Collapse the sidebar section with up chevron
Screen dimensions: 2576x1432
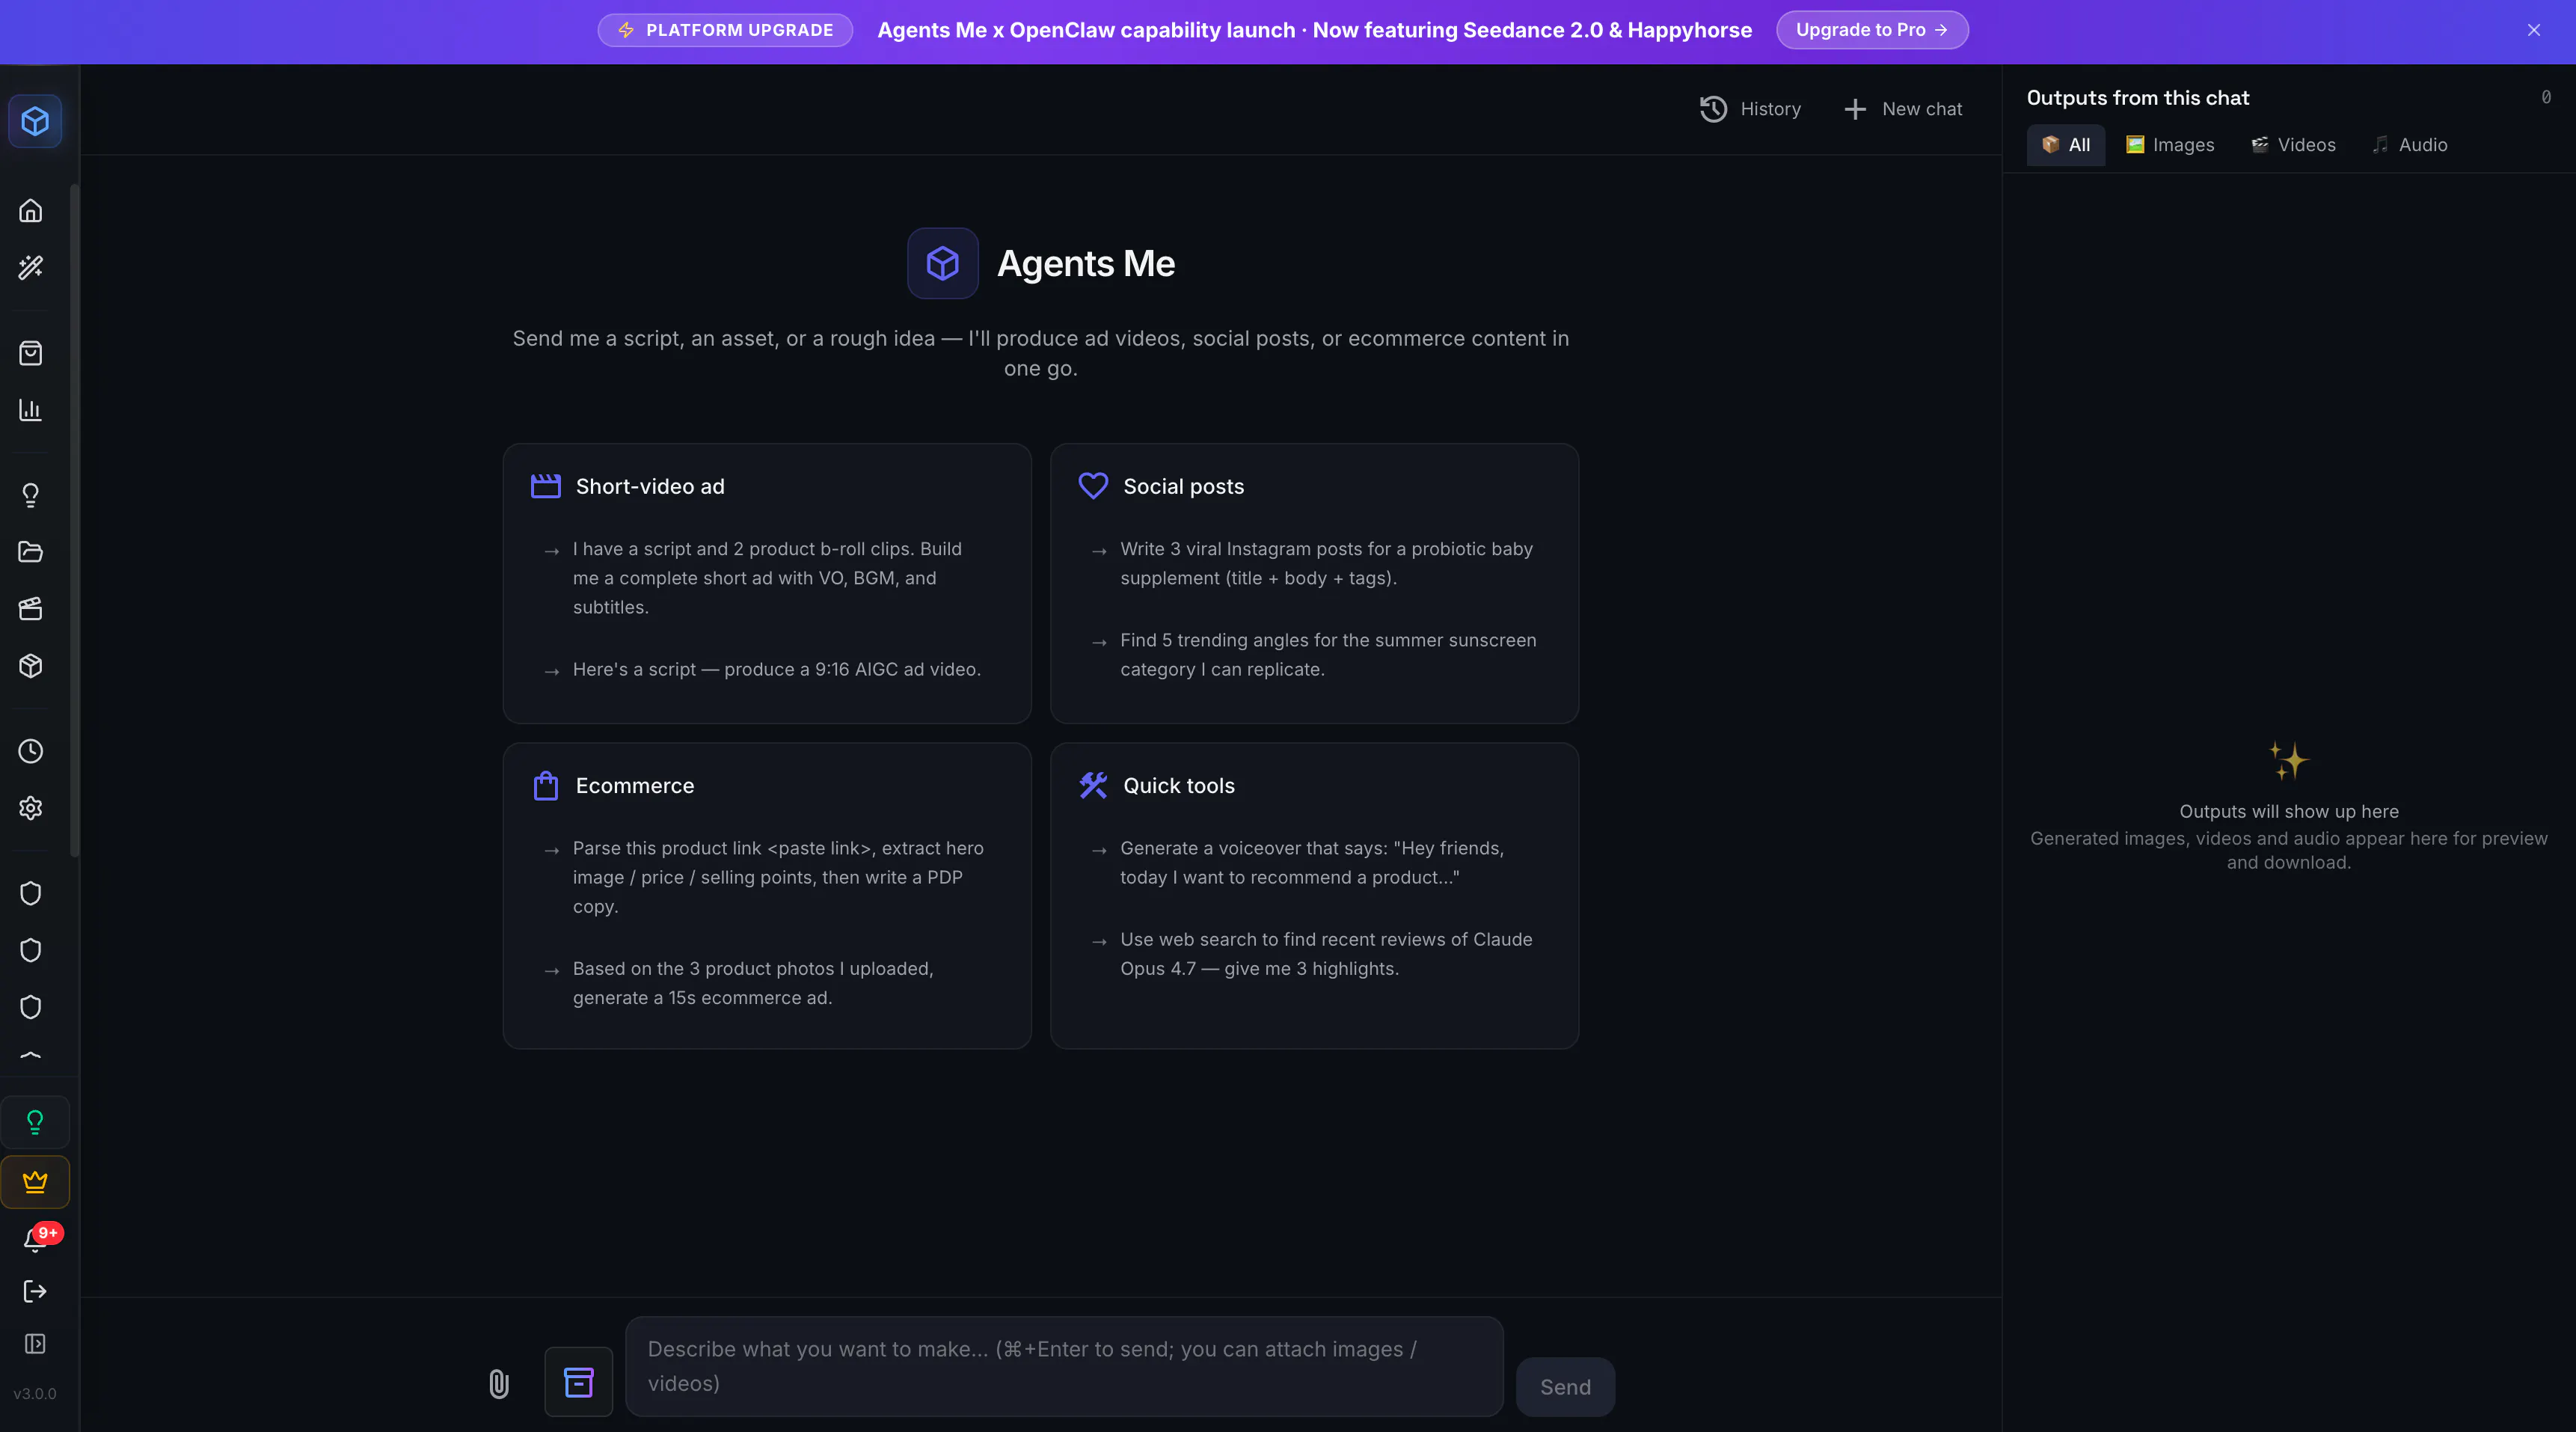[x=31, y=1055]
